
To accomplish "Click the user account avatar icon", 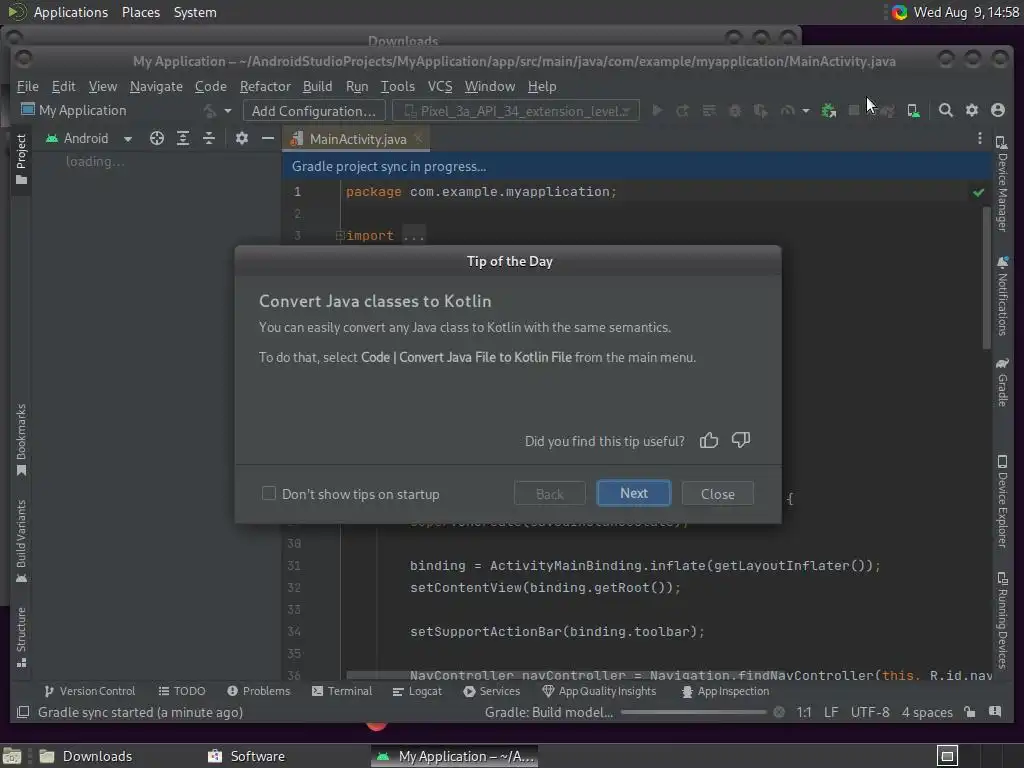I will pyautogui.click(x=998, y=110).
